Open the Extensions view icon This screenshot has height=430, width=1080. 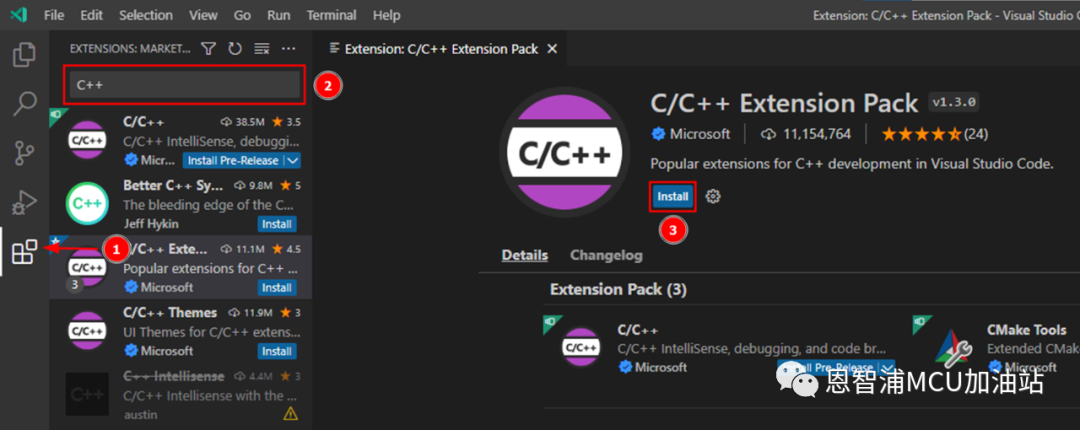pos(25,252)
